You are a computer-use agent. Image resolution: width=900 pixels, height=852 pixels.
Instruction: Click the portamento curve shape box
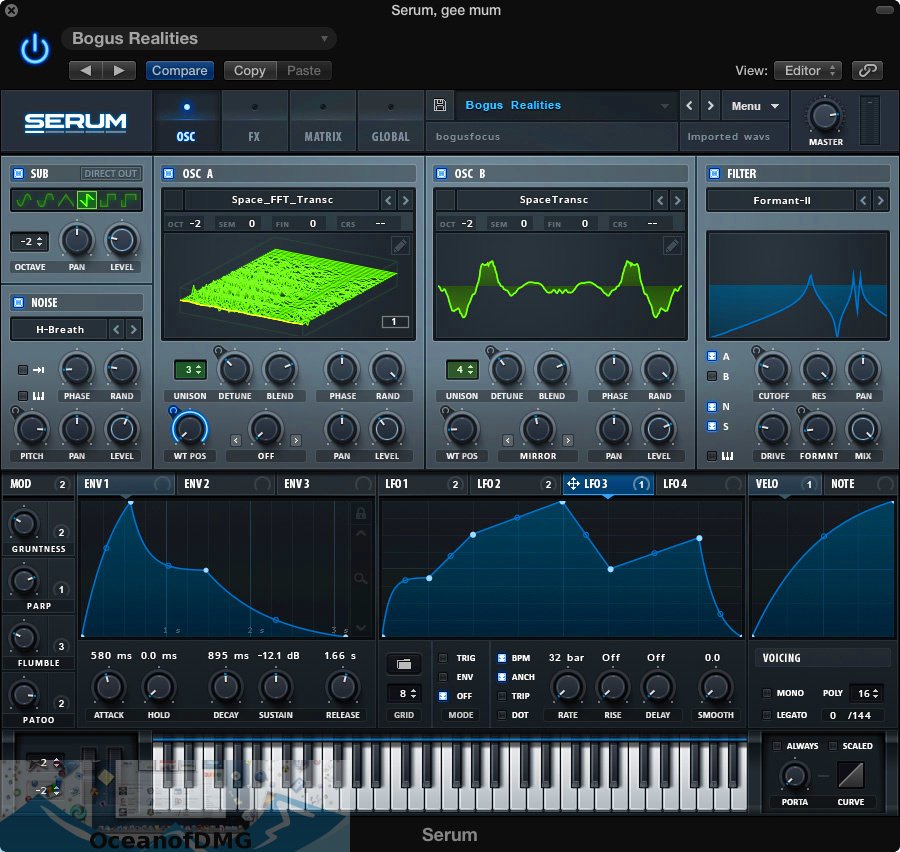click(x=851, y=776)
